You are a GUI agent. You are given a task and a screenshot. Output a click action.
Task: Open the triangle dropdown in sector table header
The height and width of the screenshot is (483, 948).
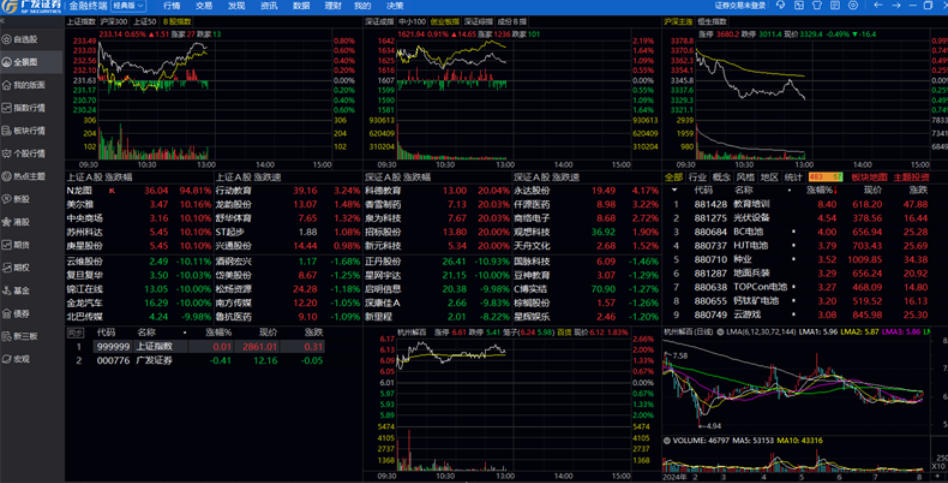[675, 188]
